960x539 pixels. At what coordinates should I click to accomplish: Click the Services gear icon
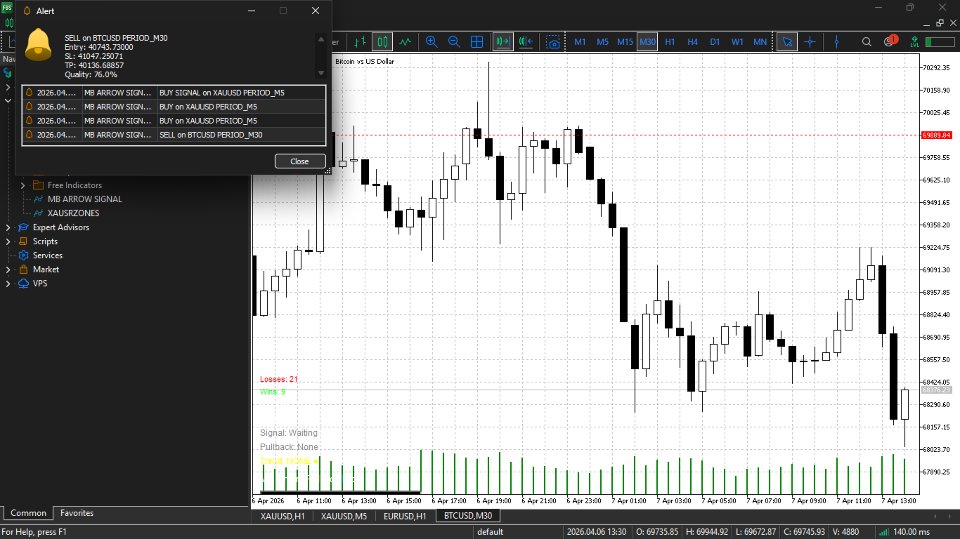click(23, 255)
